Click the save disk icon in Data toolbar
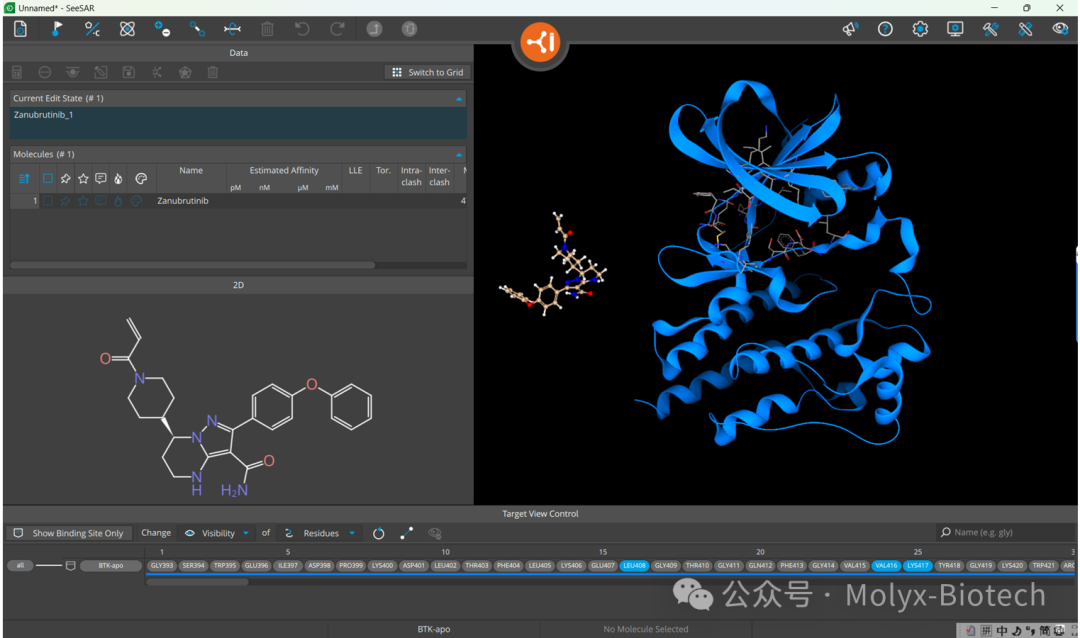The height and width of the screenshot is (638, 1080). (x=129, y=72)
